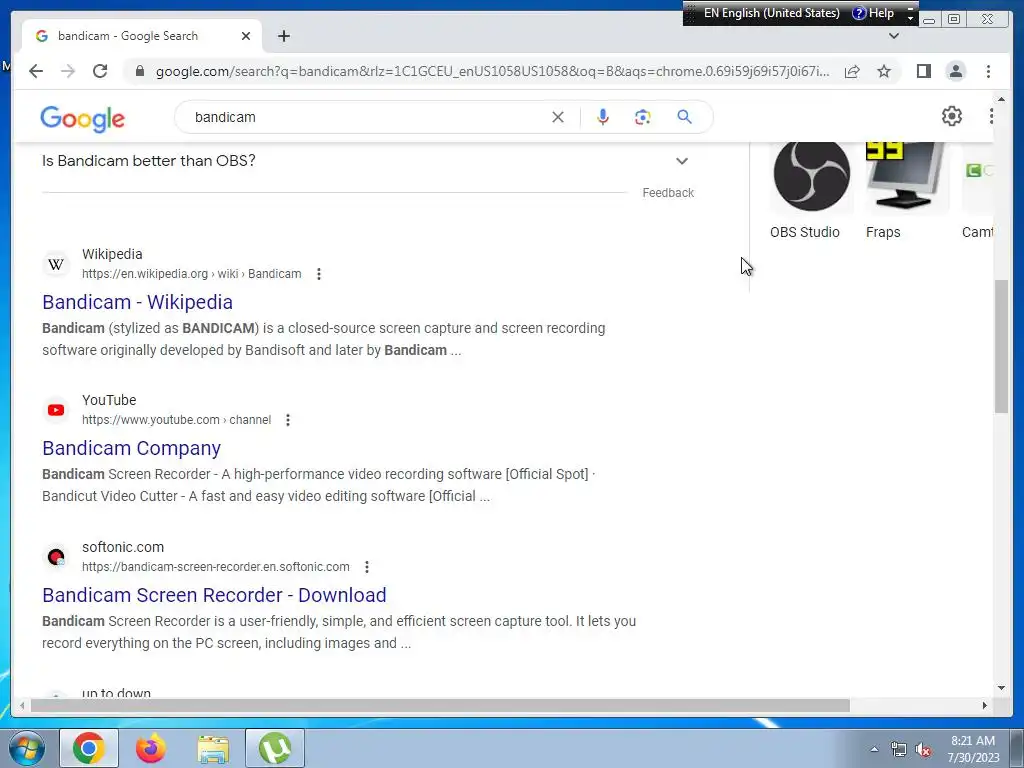Share this page using the share icon
The width and height of the screenshot is (1024, 768).
click(852, 71)
